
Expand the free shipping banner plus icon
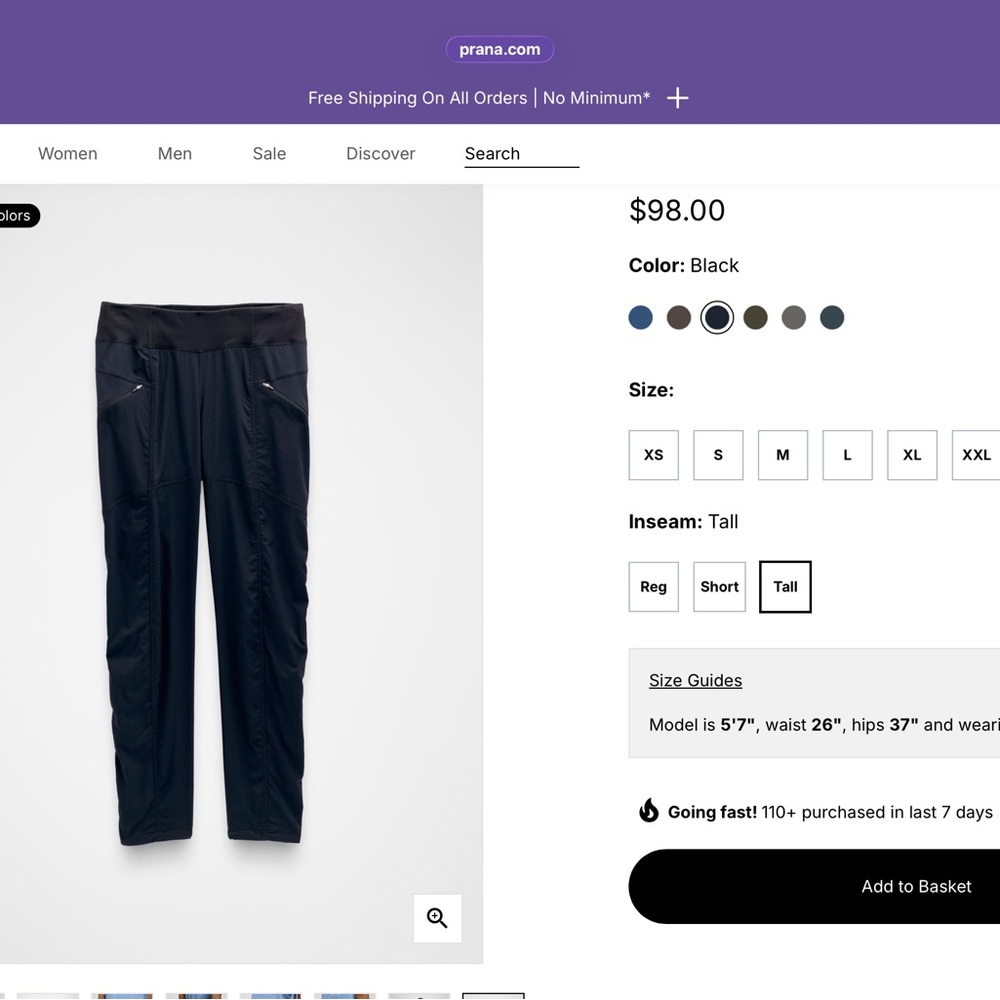[x=677, y=98]
